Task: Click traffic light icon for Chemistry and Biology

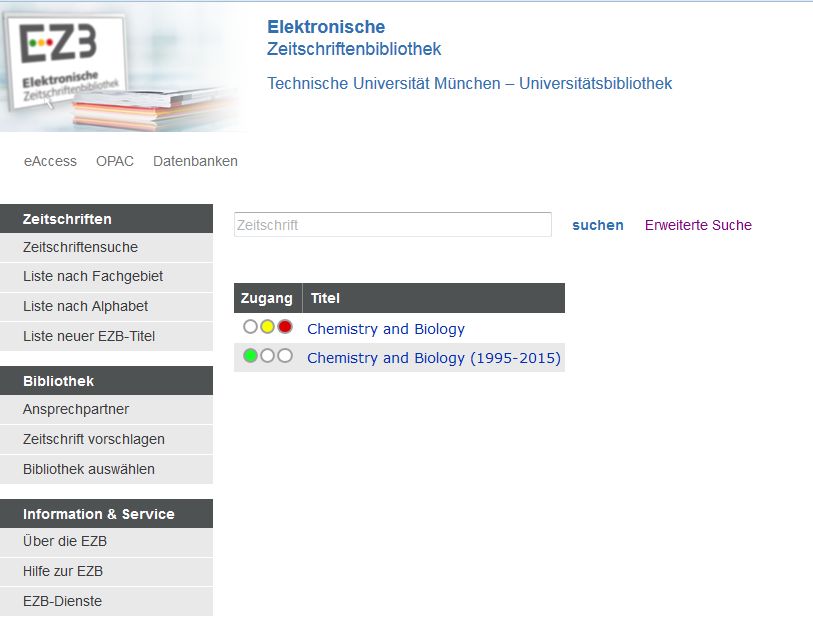Action: point(267,327)
